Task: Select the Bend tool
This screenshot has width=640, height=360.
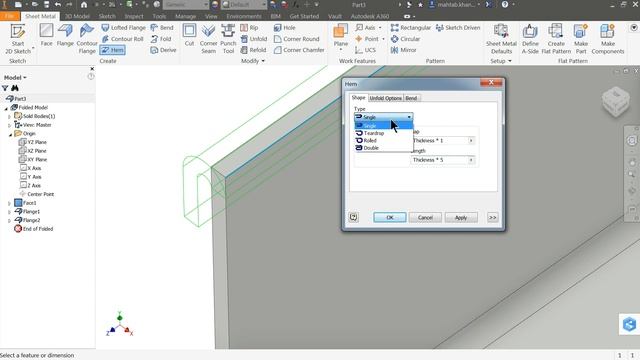Action: 162,28
